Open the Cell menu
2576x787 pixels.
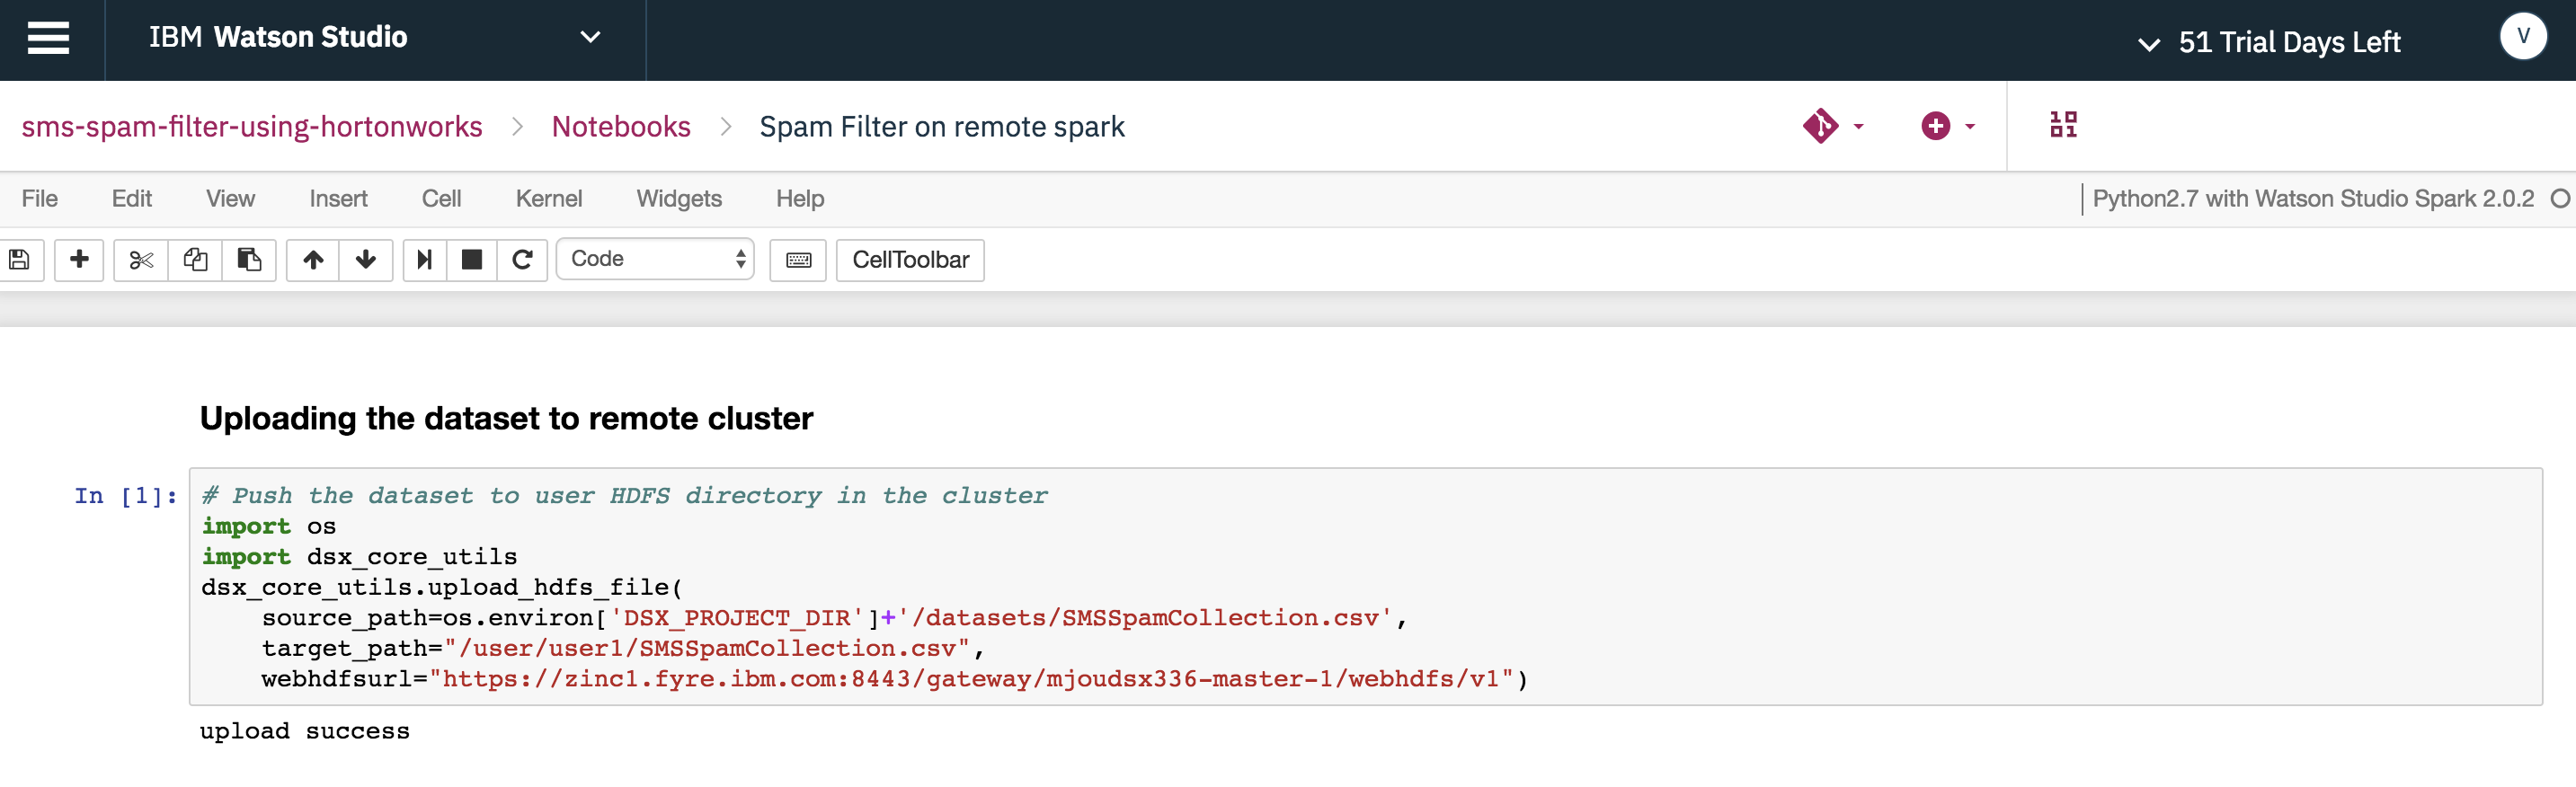point(441,199)
